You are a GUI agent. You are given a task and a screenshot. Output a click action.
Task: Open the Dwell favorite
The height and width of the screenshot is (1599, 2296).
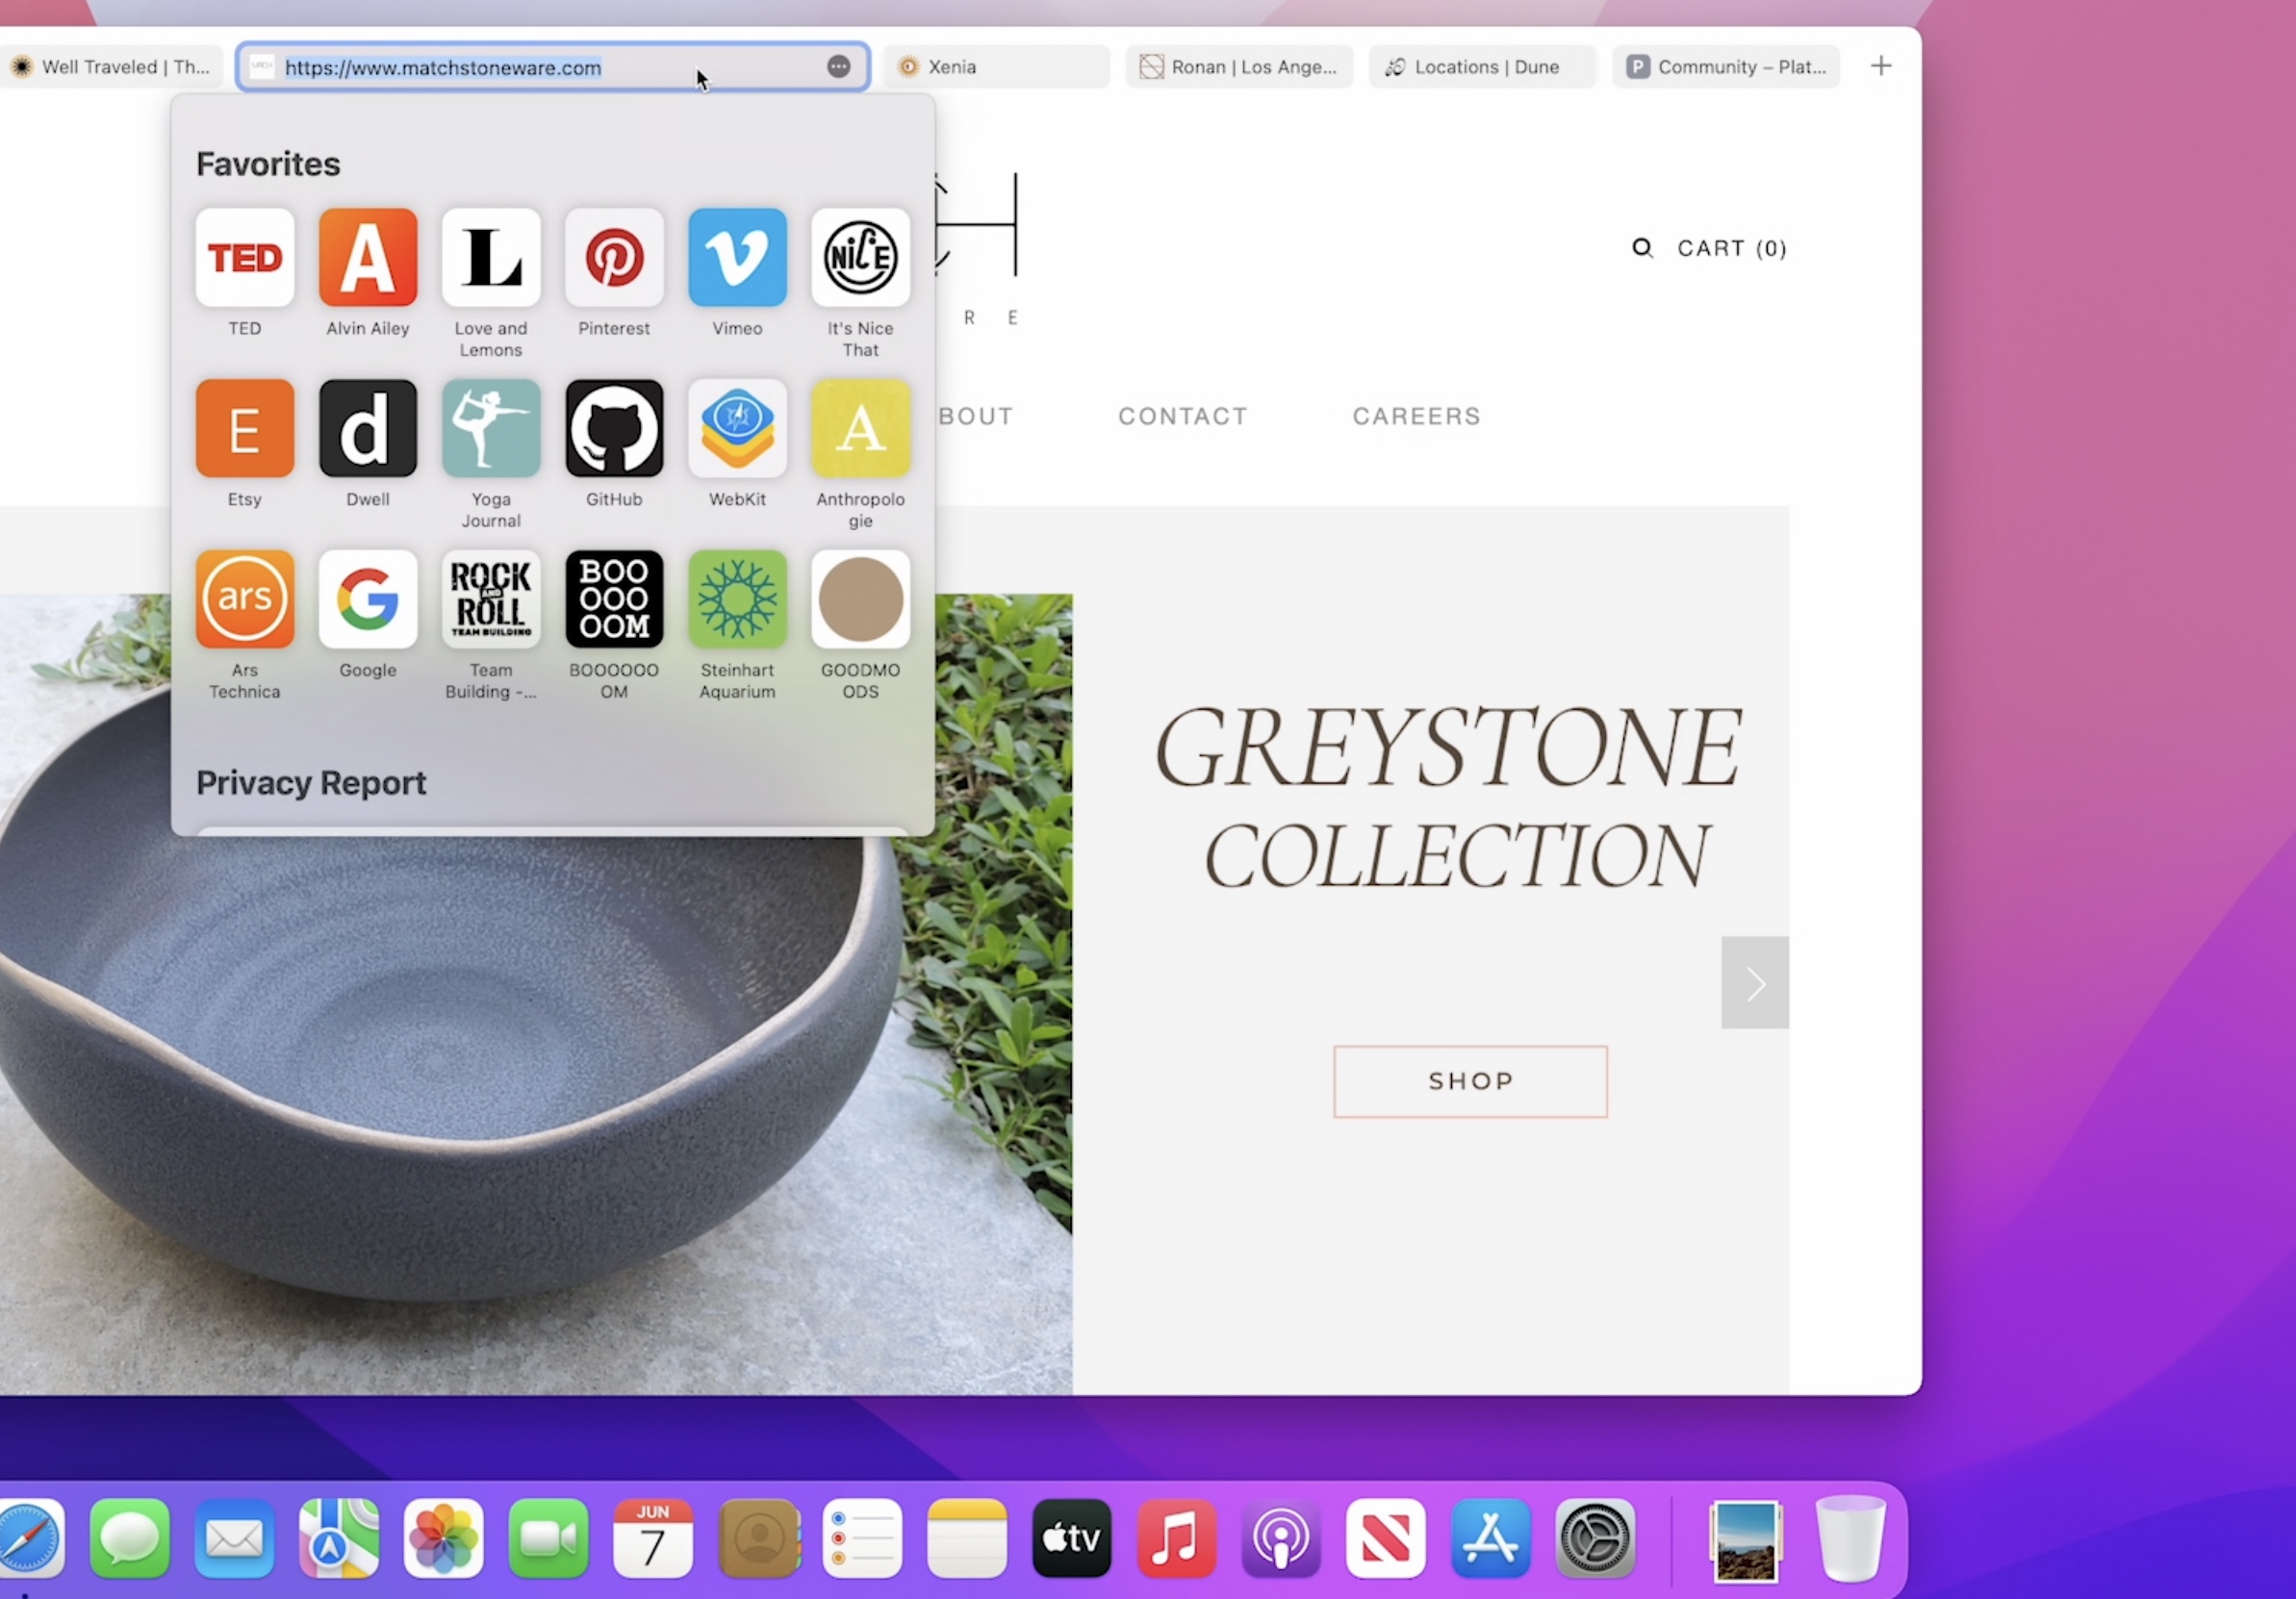click(x=368, y=428)
